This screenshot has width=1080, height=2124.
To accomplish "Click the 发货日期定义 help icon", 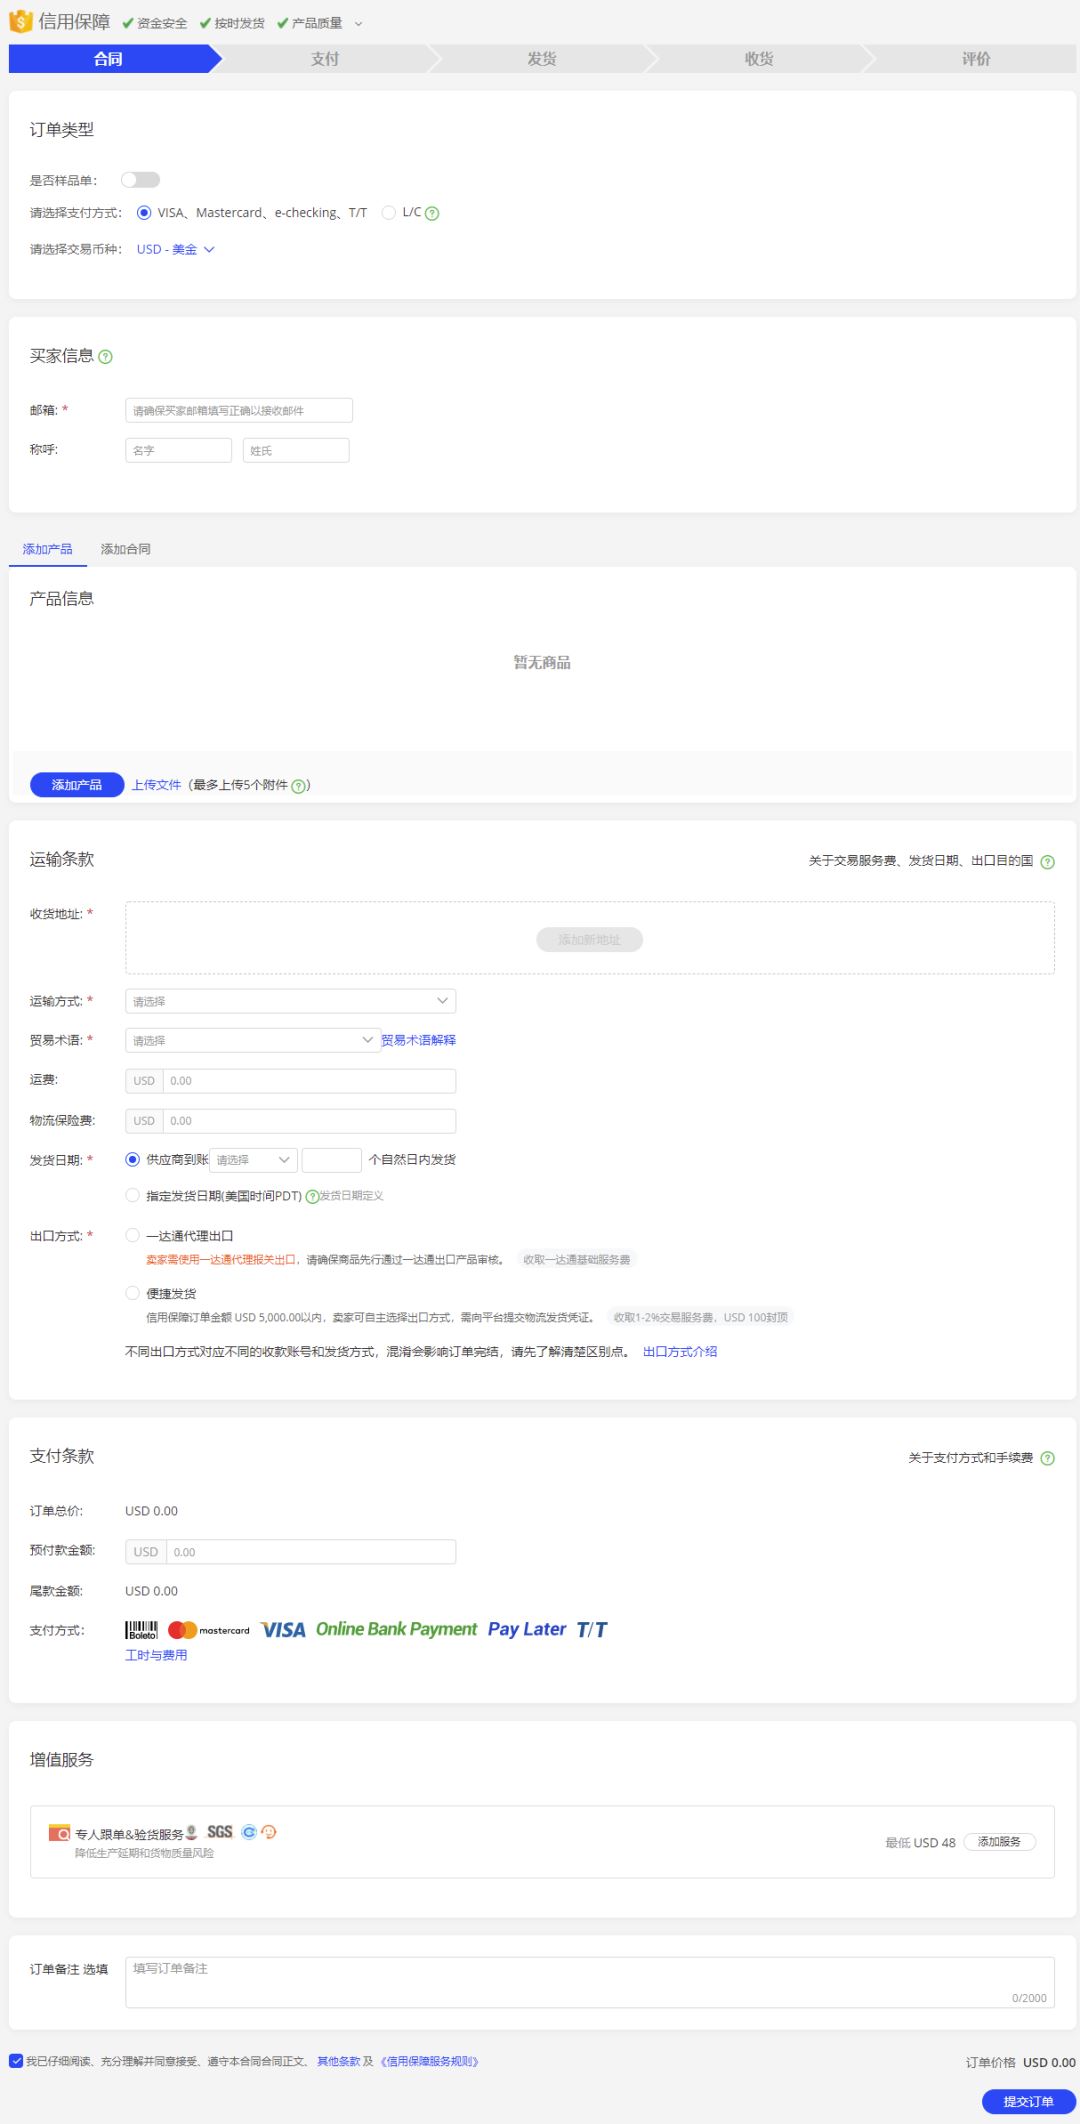I will point(312,1197).
